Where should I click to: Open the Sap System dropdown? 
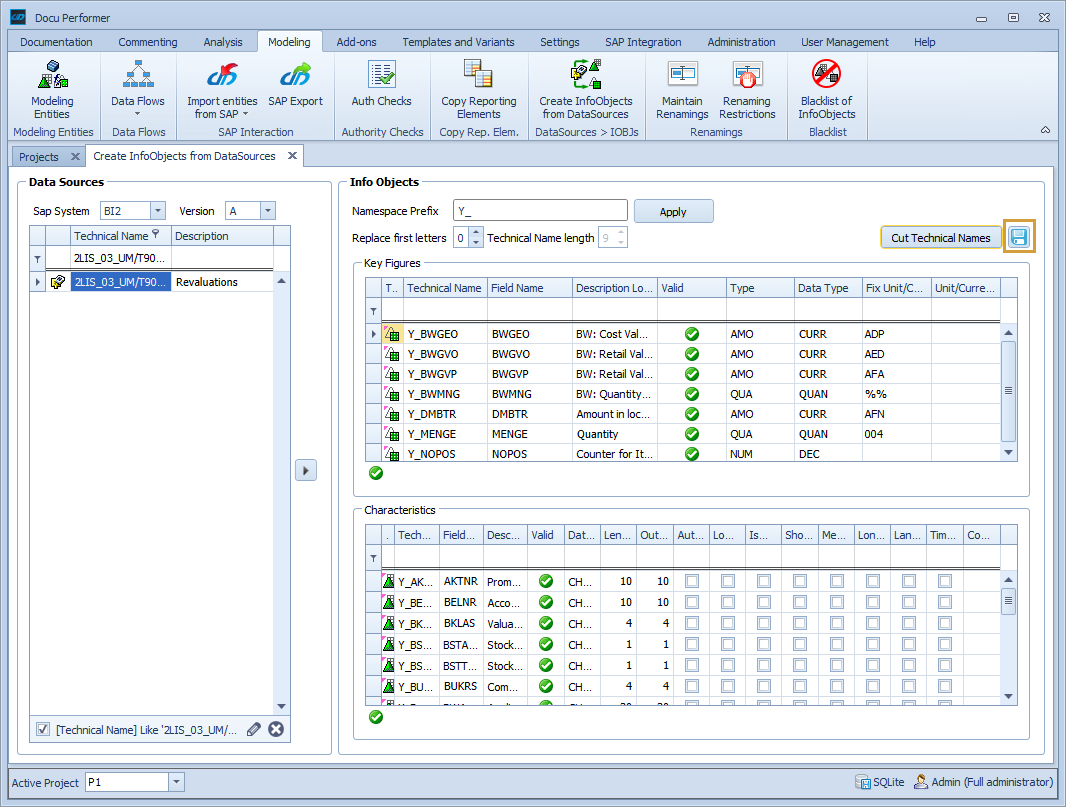pos(158,211)
